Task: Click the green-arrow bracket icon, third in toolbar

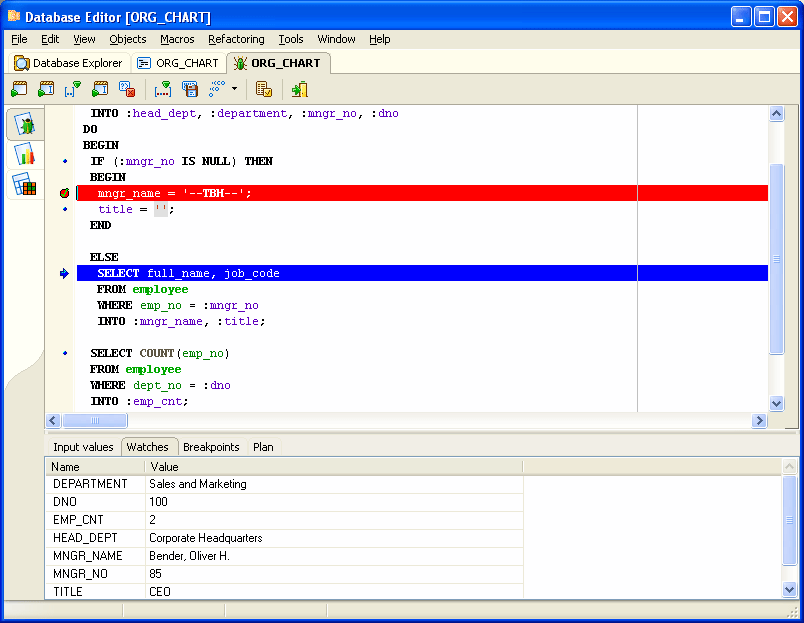Action: (x=73, y=89)
